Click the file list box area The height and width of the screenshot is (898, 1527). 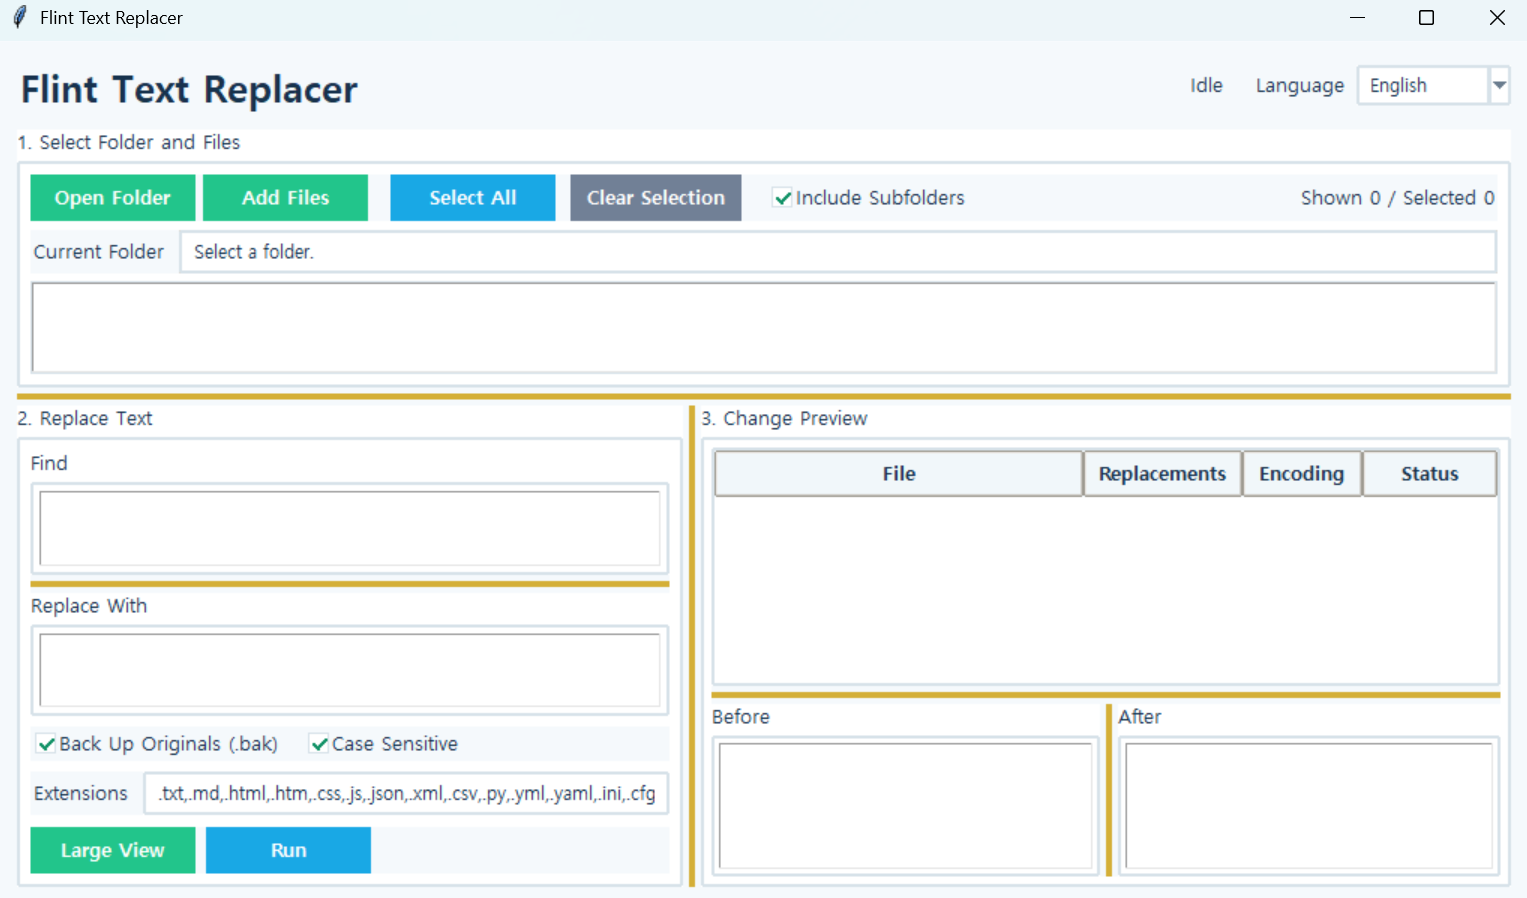pos(764,328)
